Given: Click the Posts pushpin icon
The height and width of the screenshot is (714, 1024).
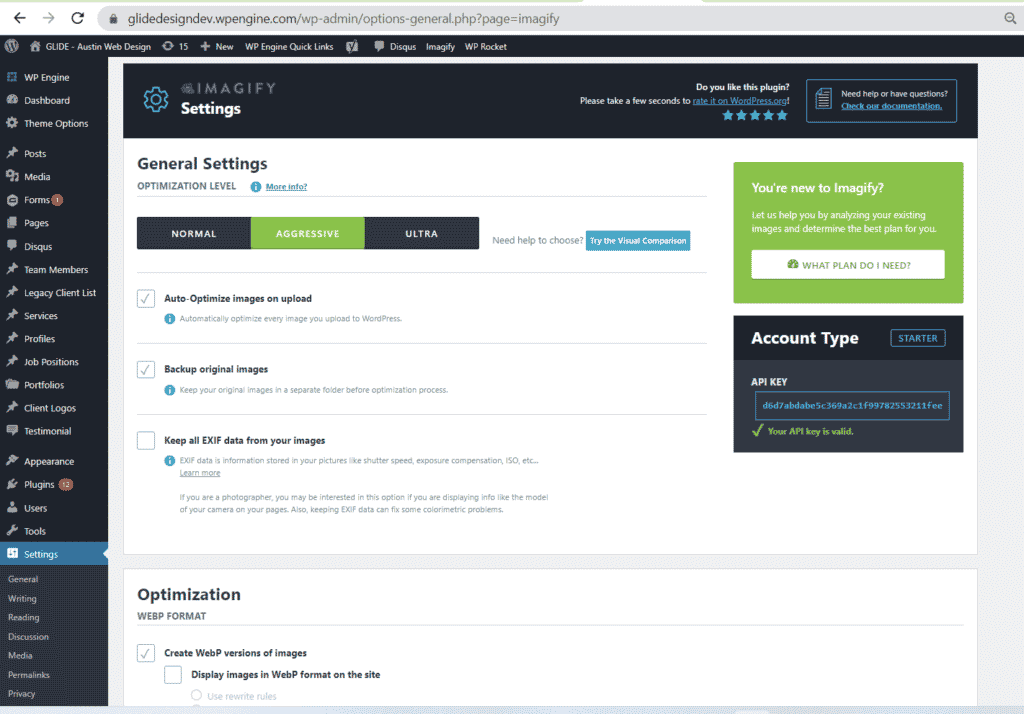Looking at the screenshot, I should click(x=12, y=153).
